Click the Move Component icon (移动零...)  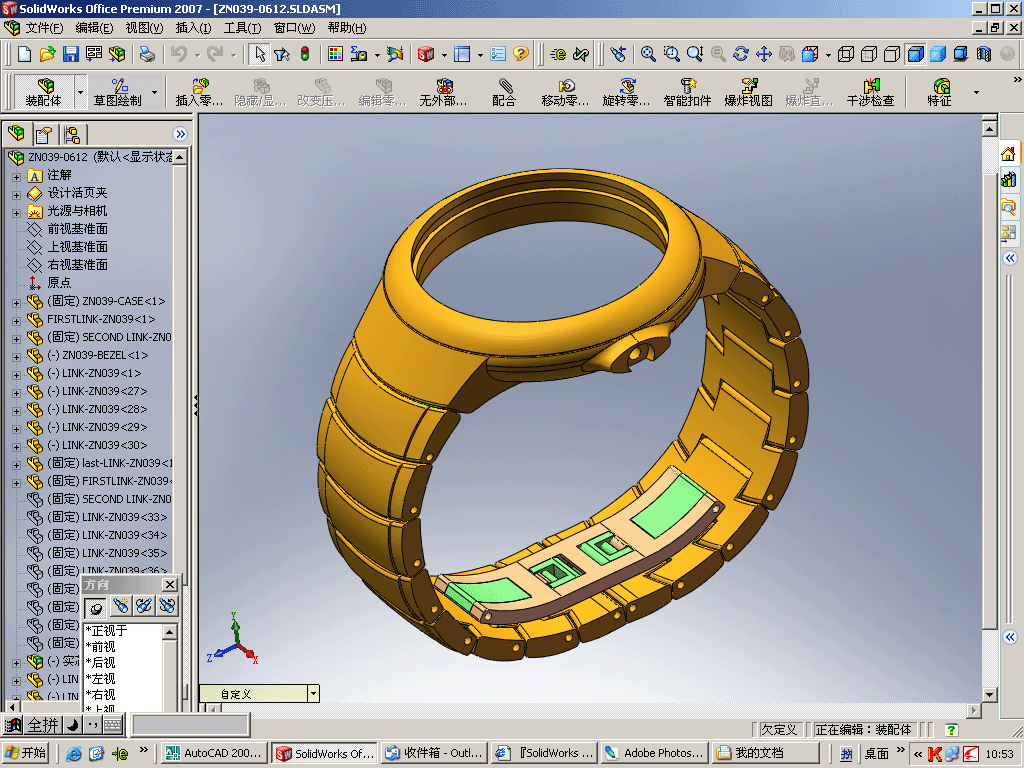(566, 92)
